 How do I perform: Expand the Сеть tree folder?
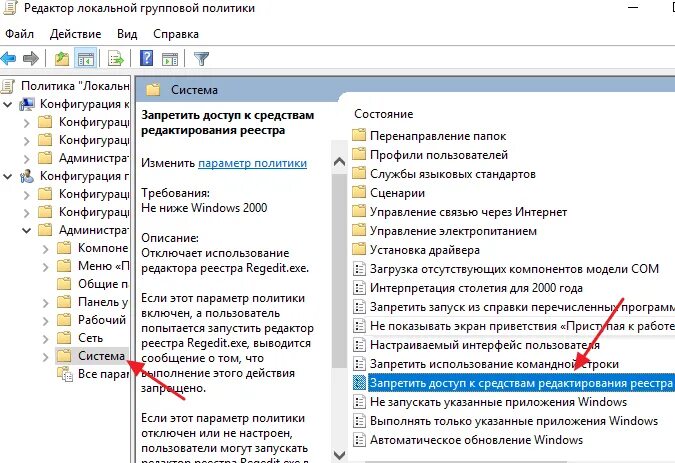(46, 339)
